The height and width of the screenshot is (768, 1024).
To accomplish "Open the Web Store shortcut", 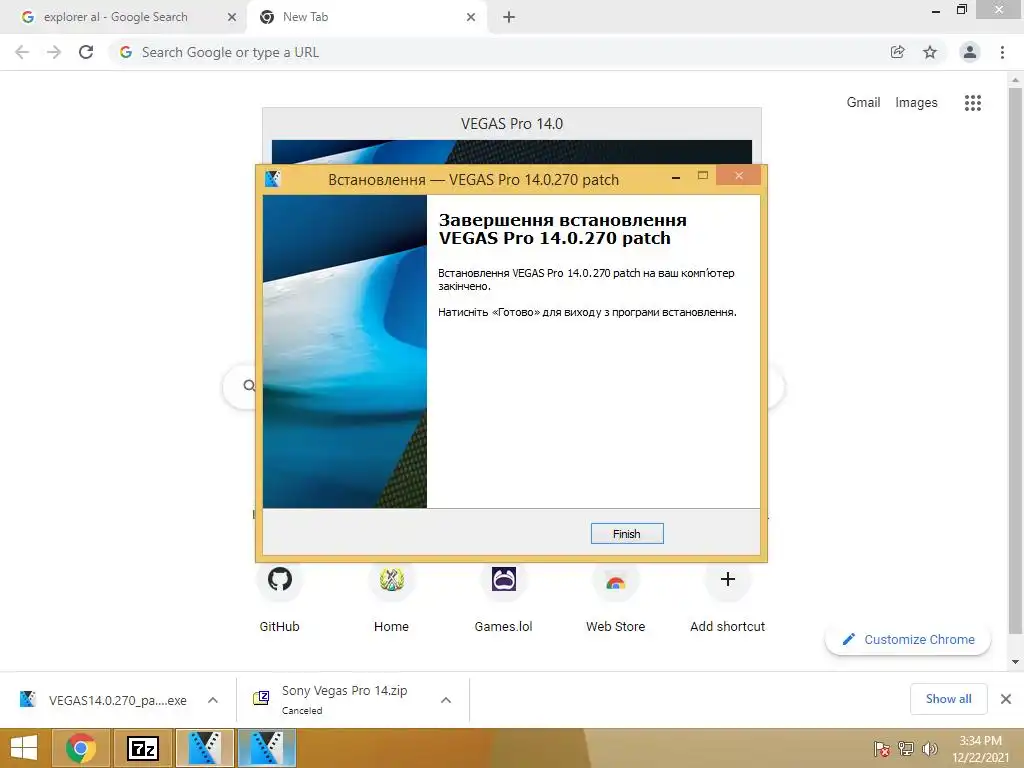I will pos(615,598).
